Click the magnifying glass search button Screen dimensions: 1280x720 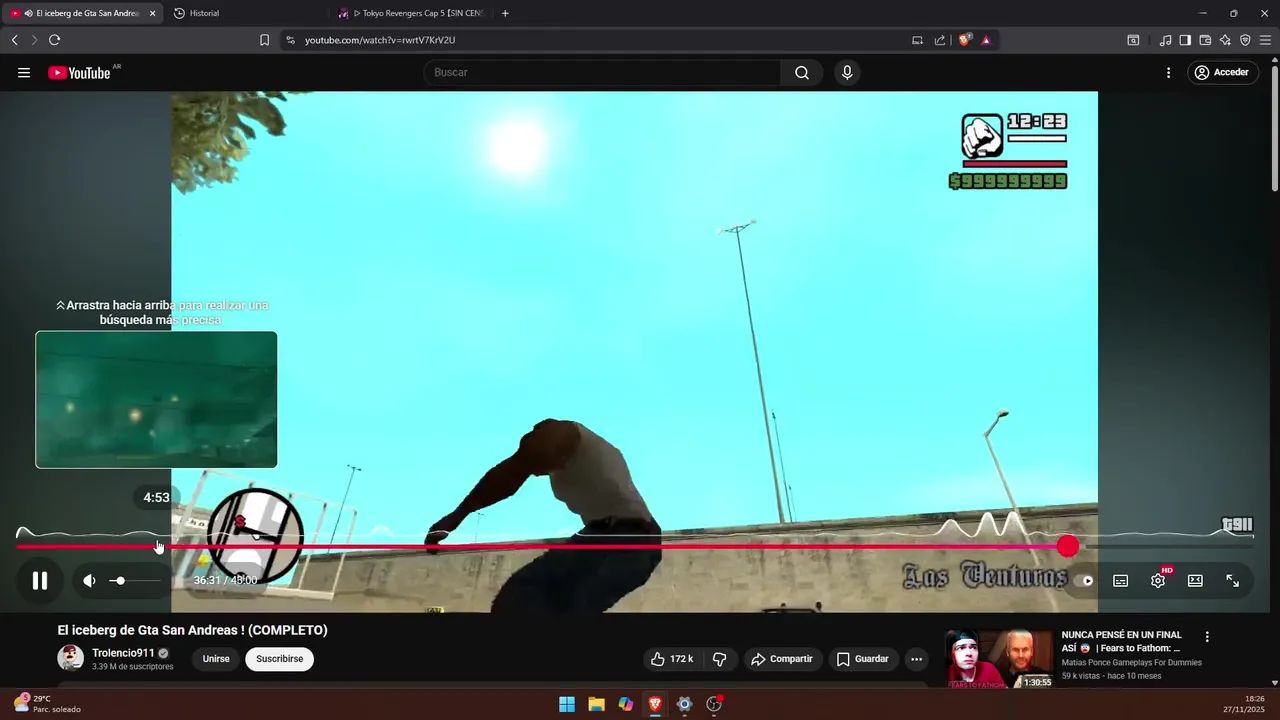802,72
